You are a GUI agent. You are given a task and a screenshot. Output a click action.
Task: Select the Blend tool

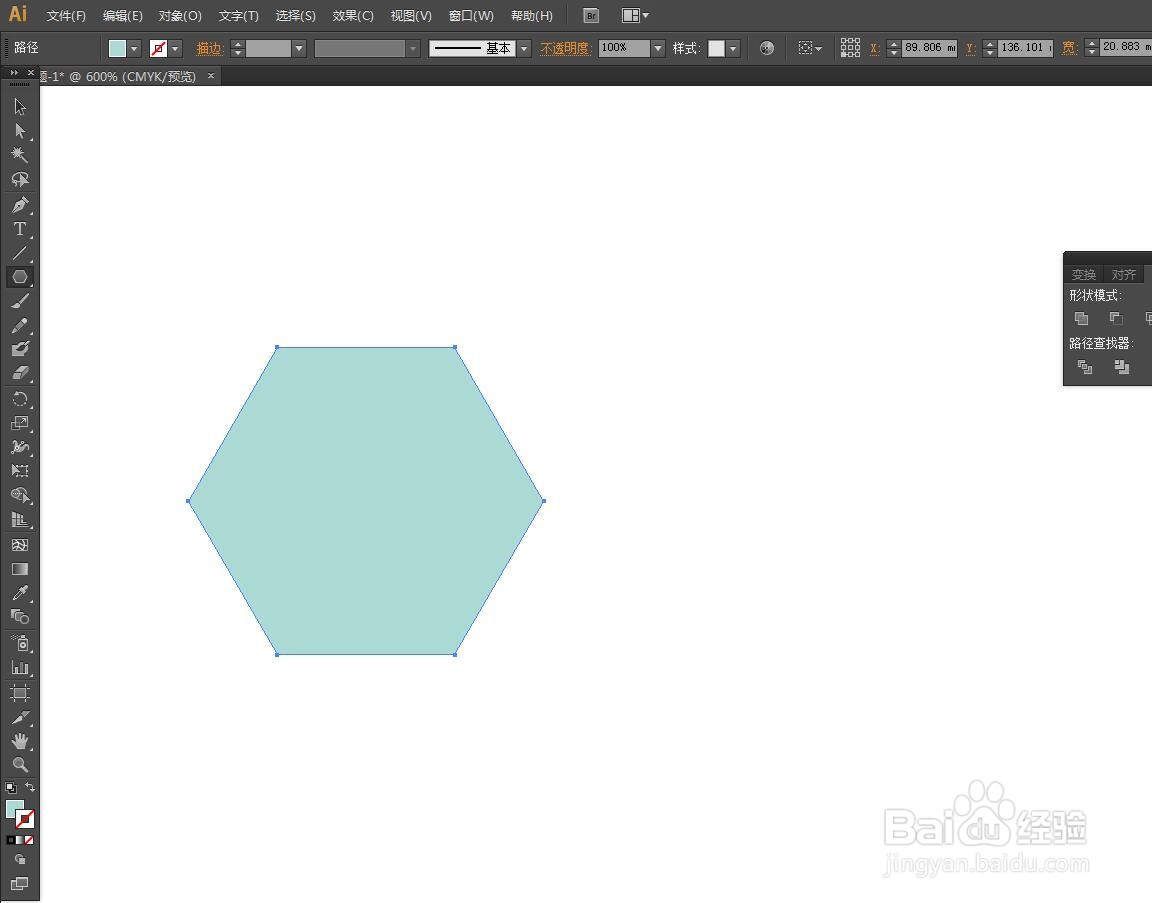(20, 617)
